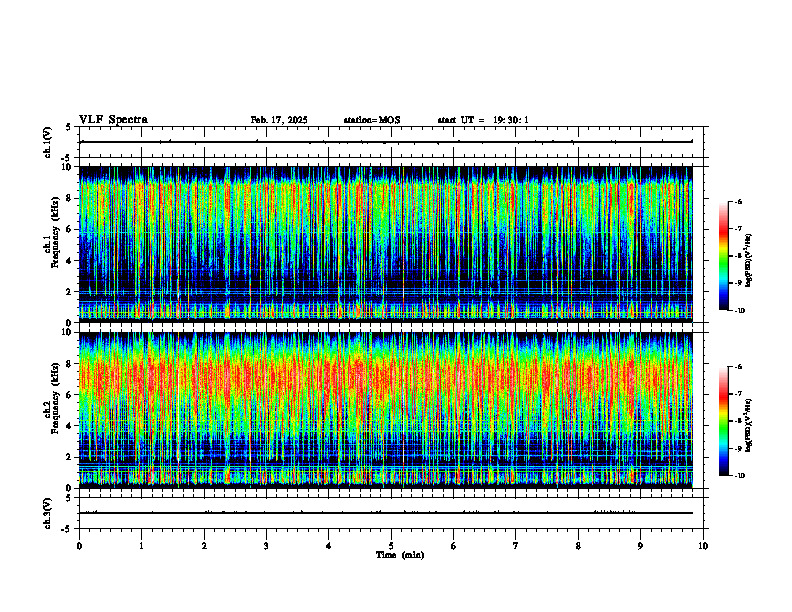Click the "Feb. 17, 2025" date label
This screenshot has height=612, width=792.
point(279,120)
